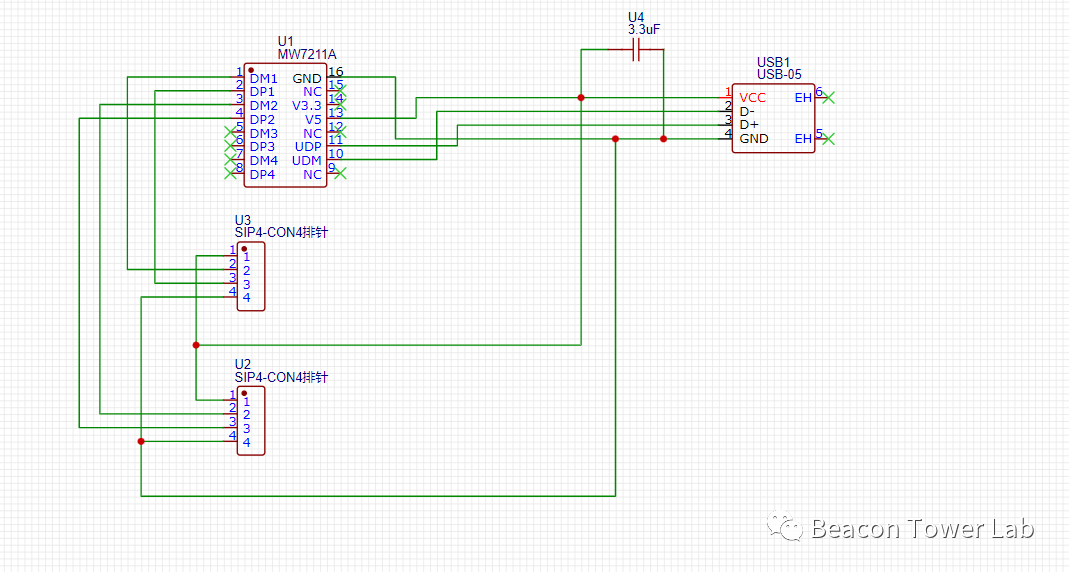Click the no-connect X on U1 pin 9
Image resolution: width=1069 pixels, height=572 pixels.
[341, 174]
